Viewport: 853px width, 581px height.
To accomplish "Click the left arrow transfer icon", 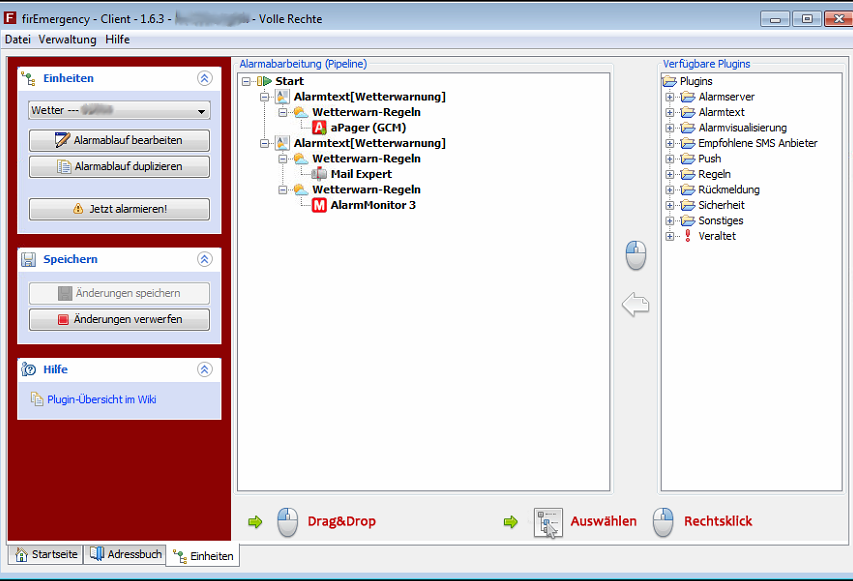I will click(635, 305).
